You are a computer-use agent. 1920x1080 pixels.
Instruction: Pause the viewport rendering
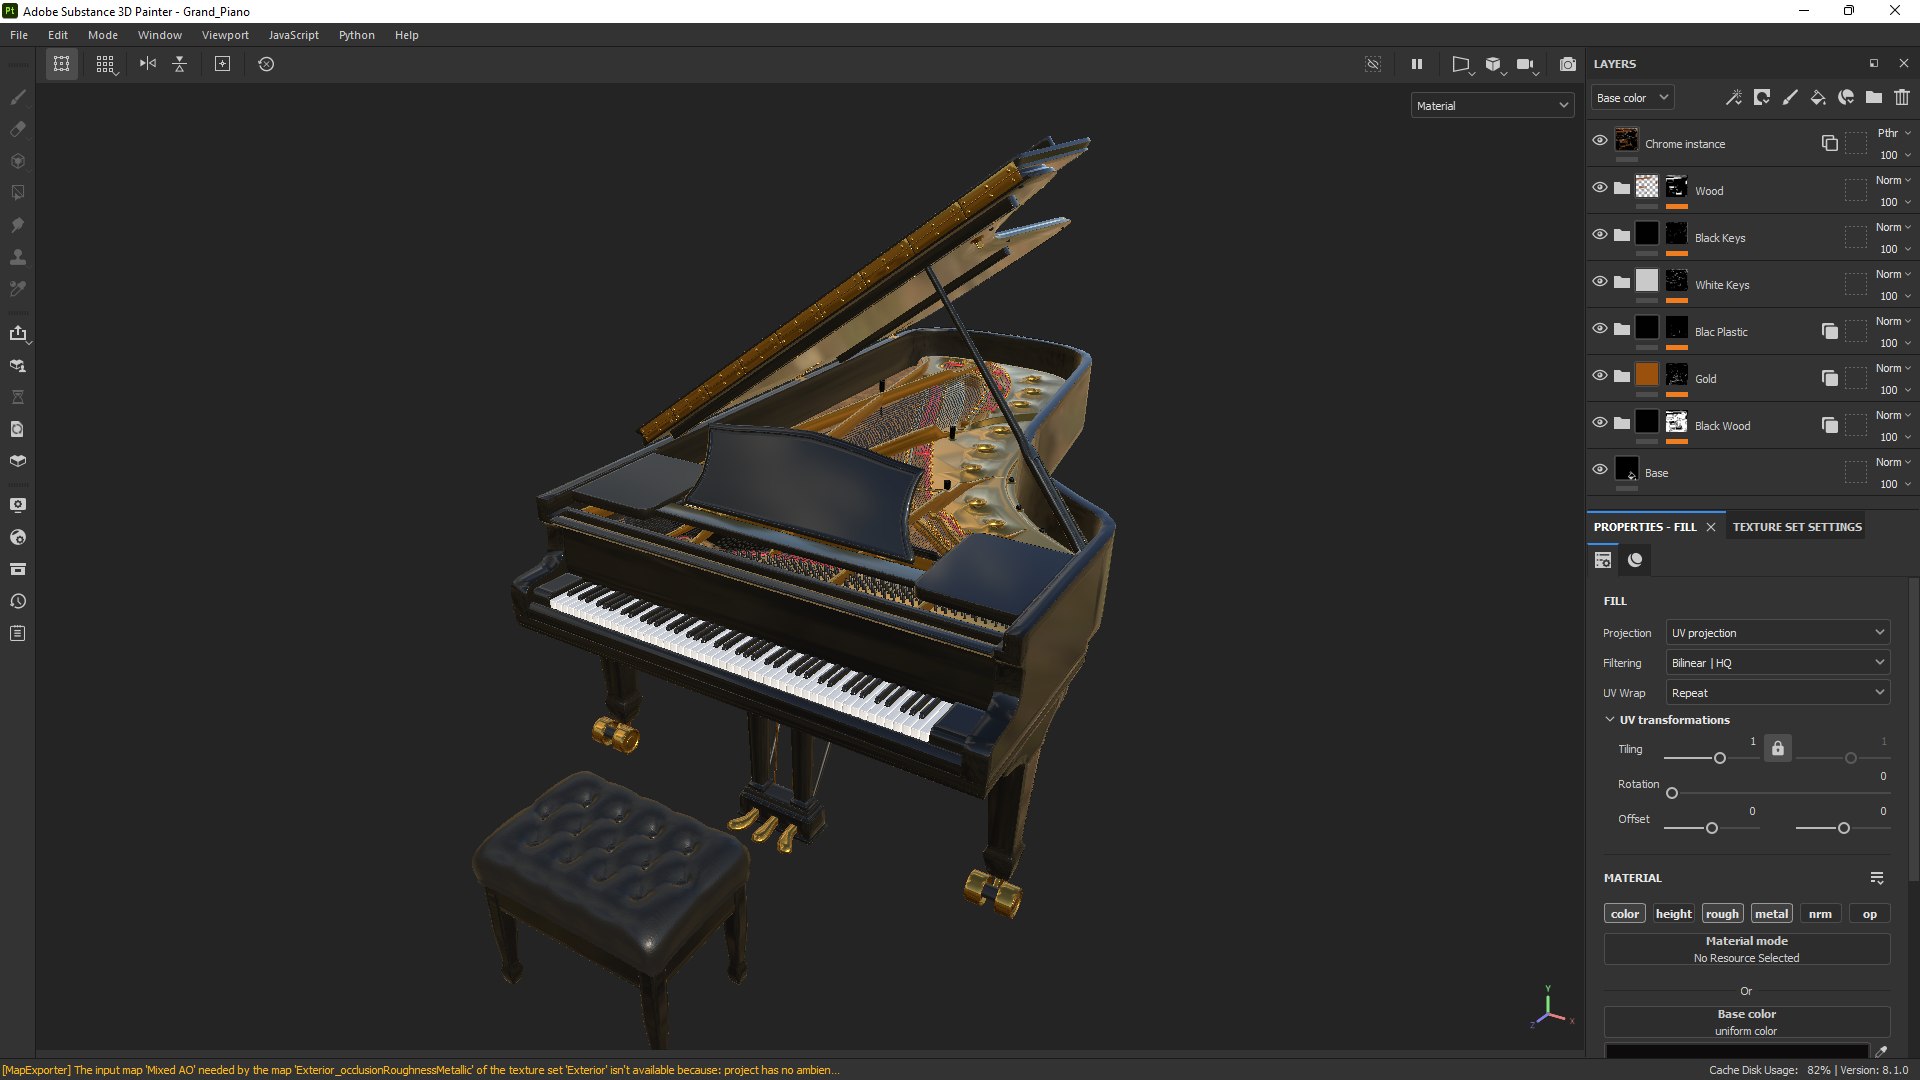[x=1416, y=64]
